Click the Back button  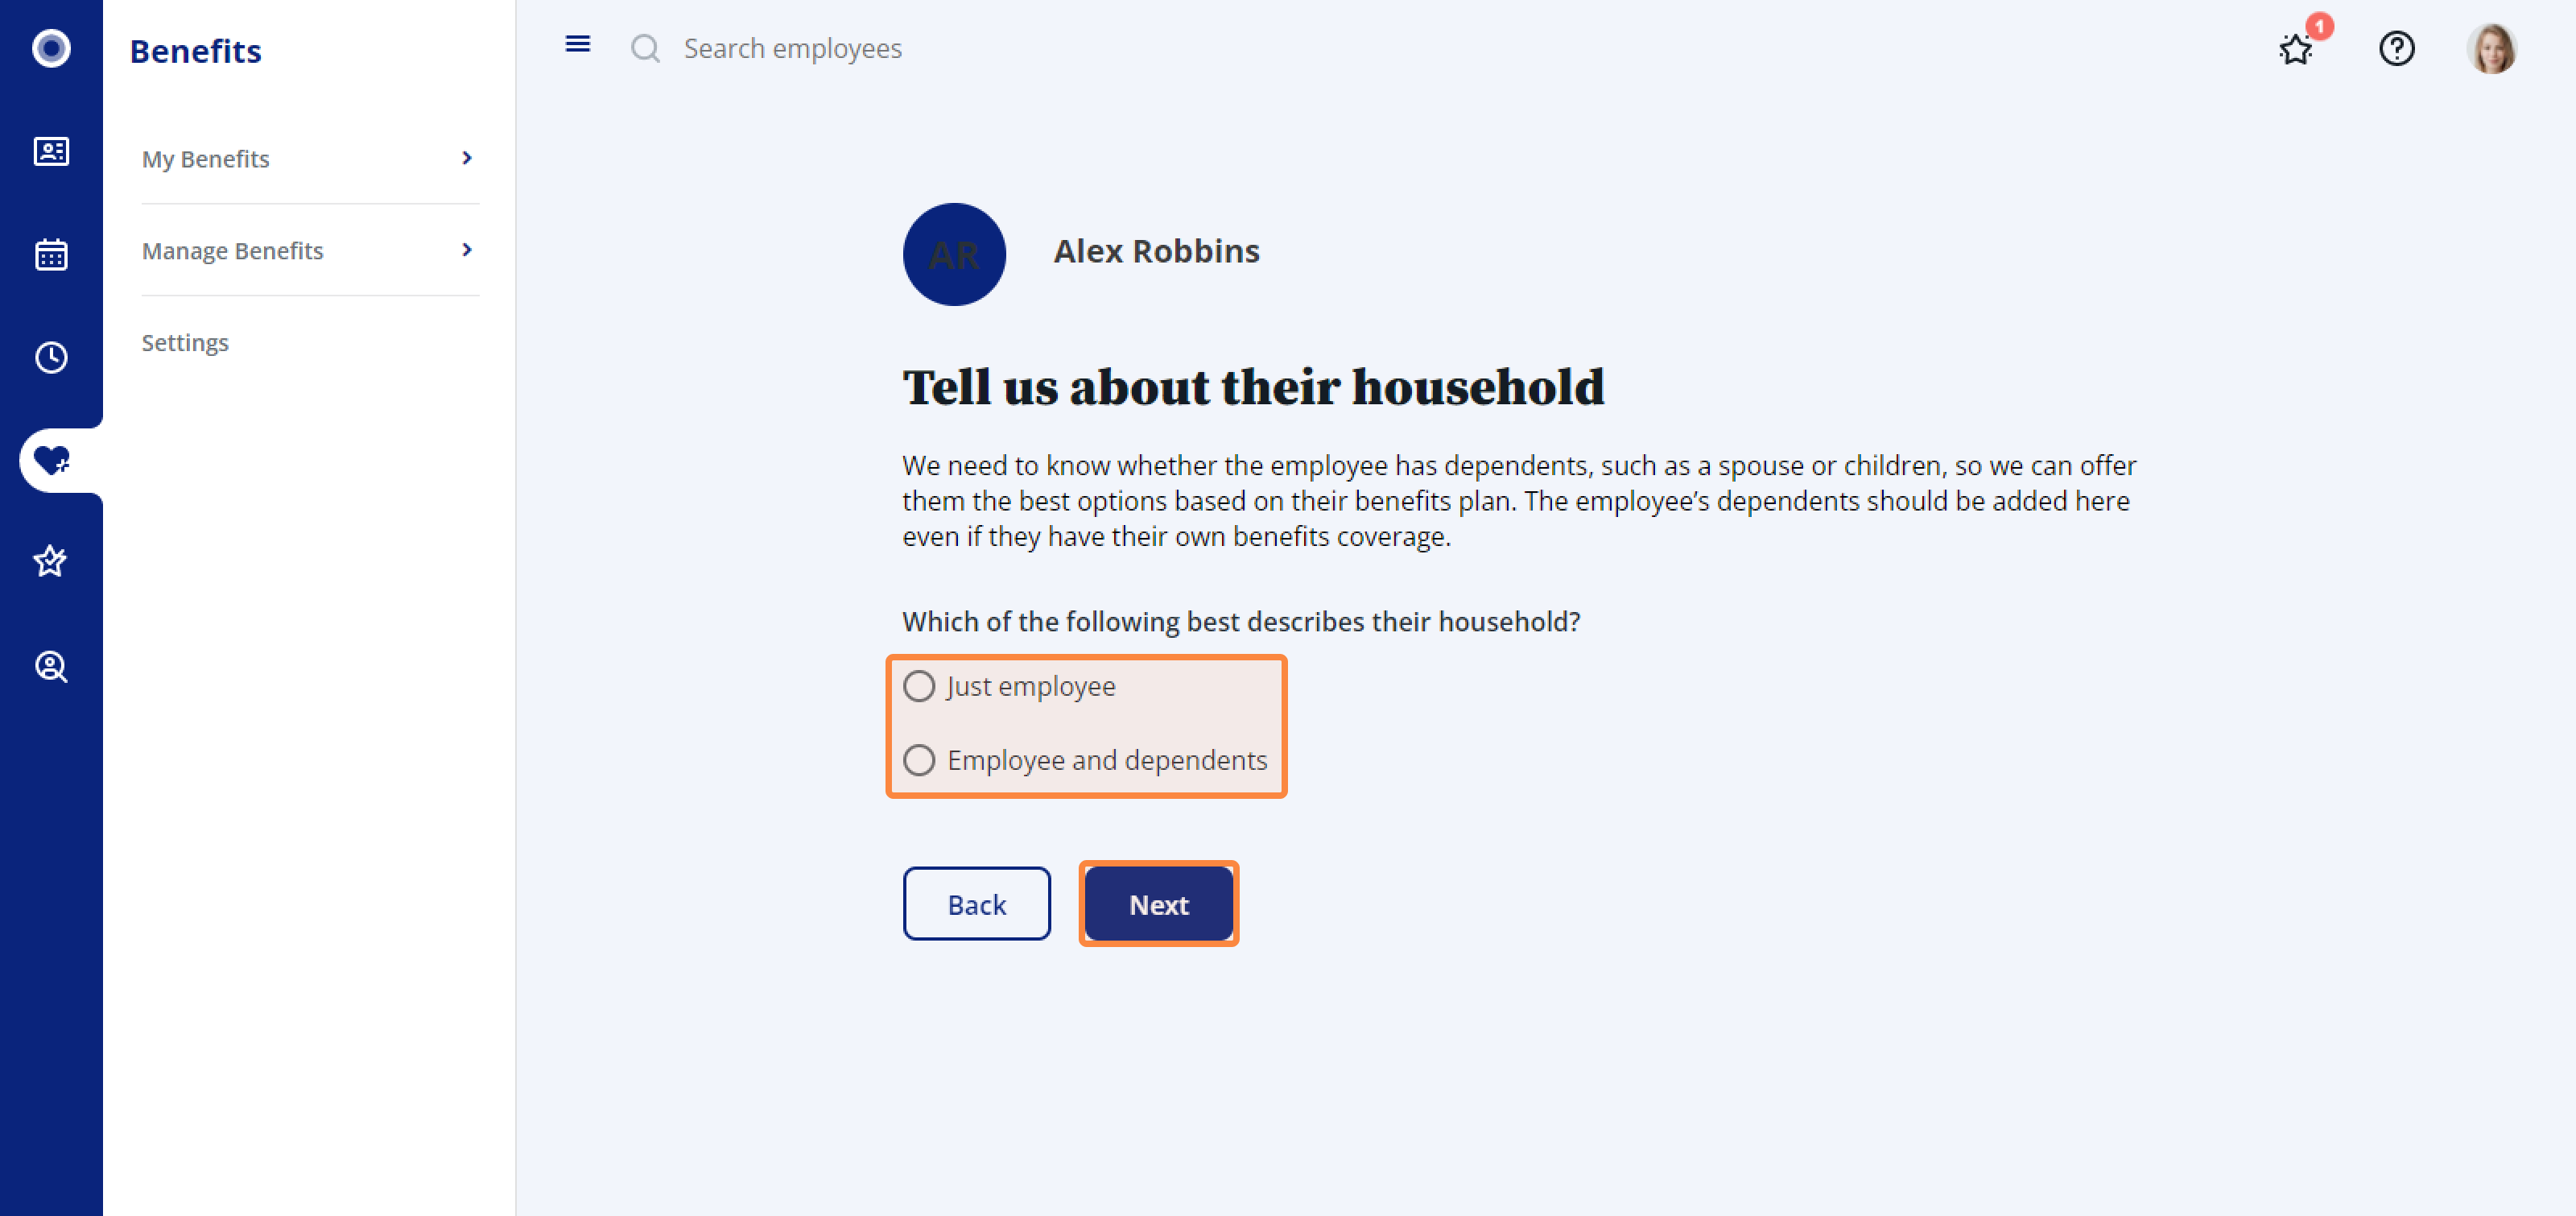[976, 904]
